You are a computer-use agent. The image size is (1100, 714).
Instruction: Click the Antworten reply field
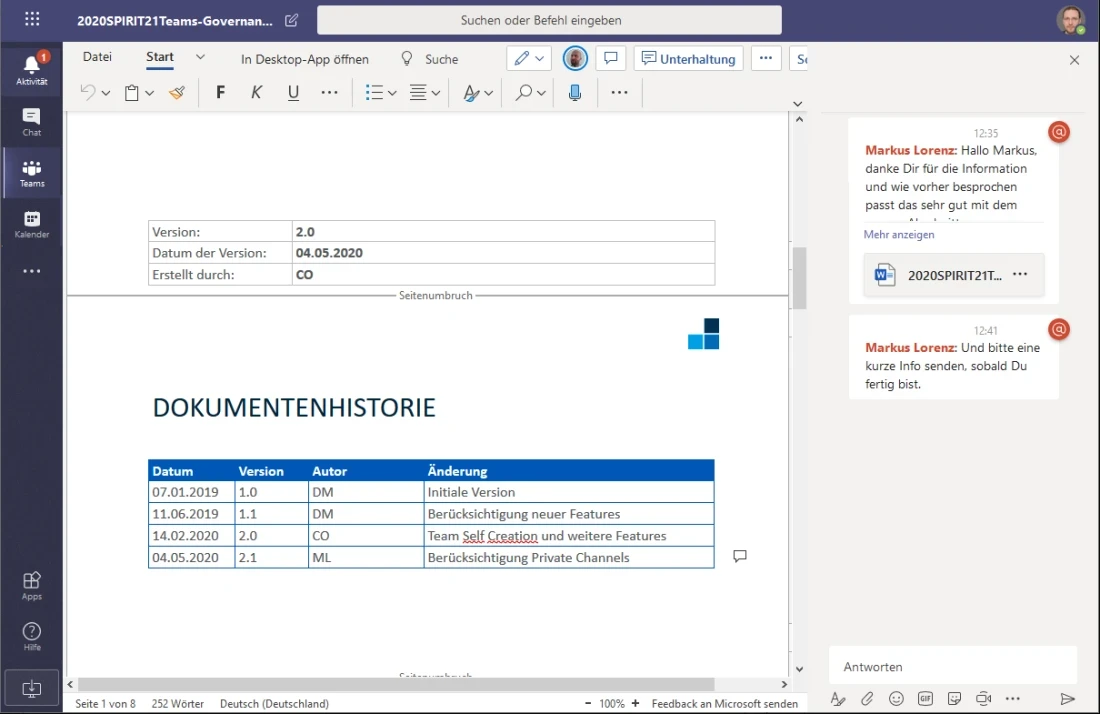tap(950, 667)
